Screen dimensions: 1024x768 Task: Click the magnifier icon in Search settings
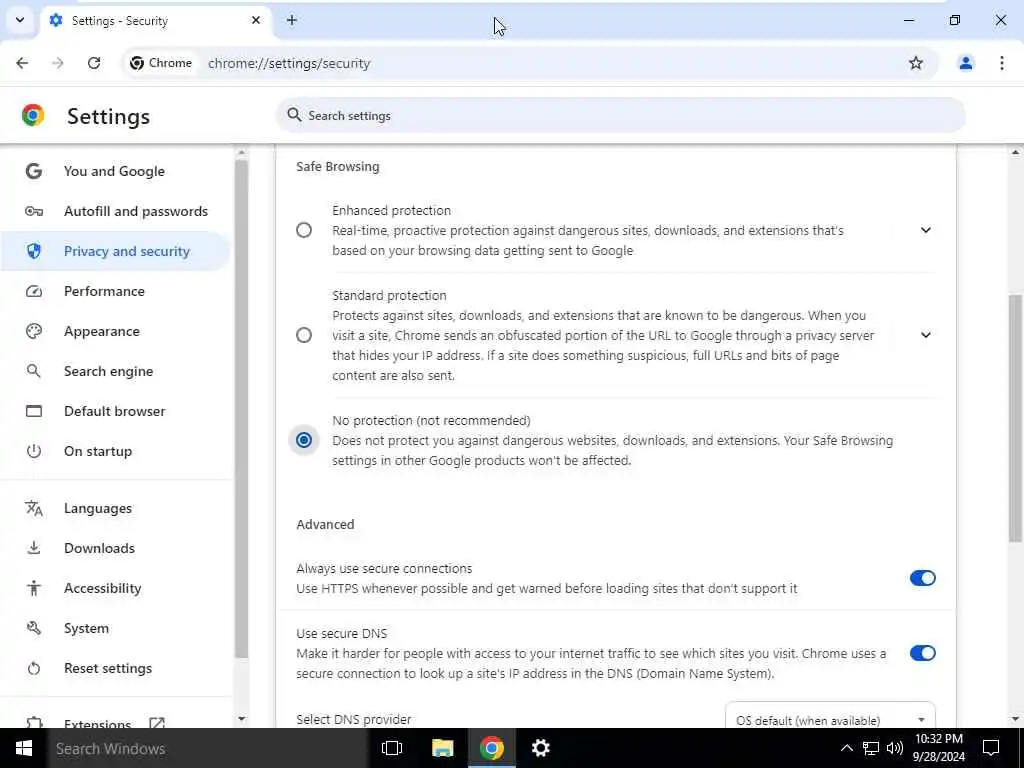[x=294, y=115]
